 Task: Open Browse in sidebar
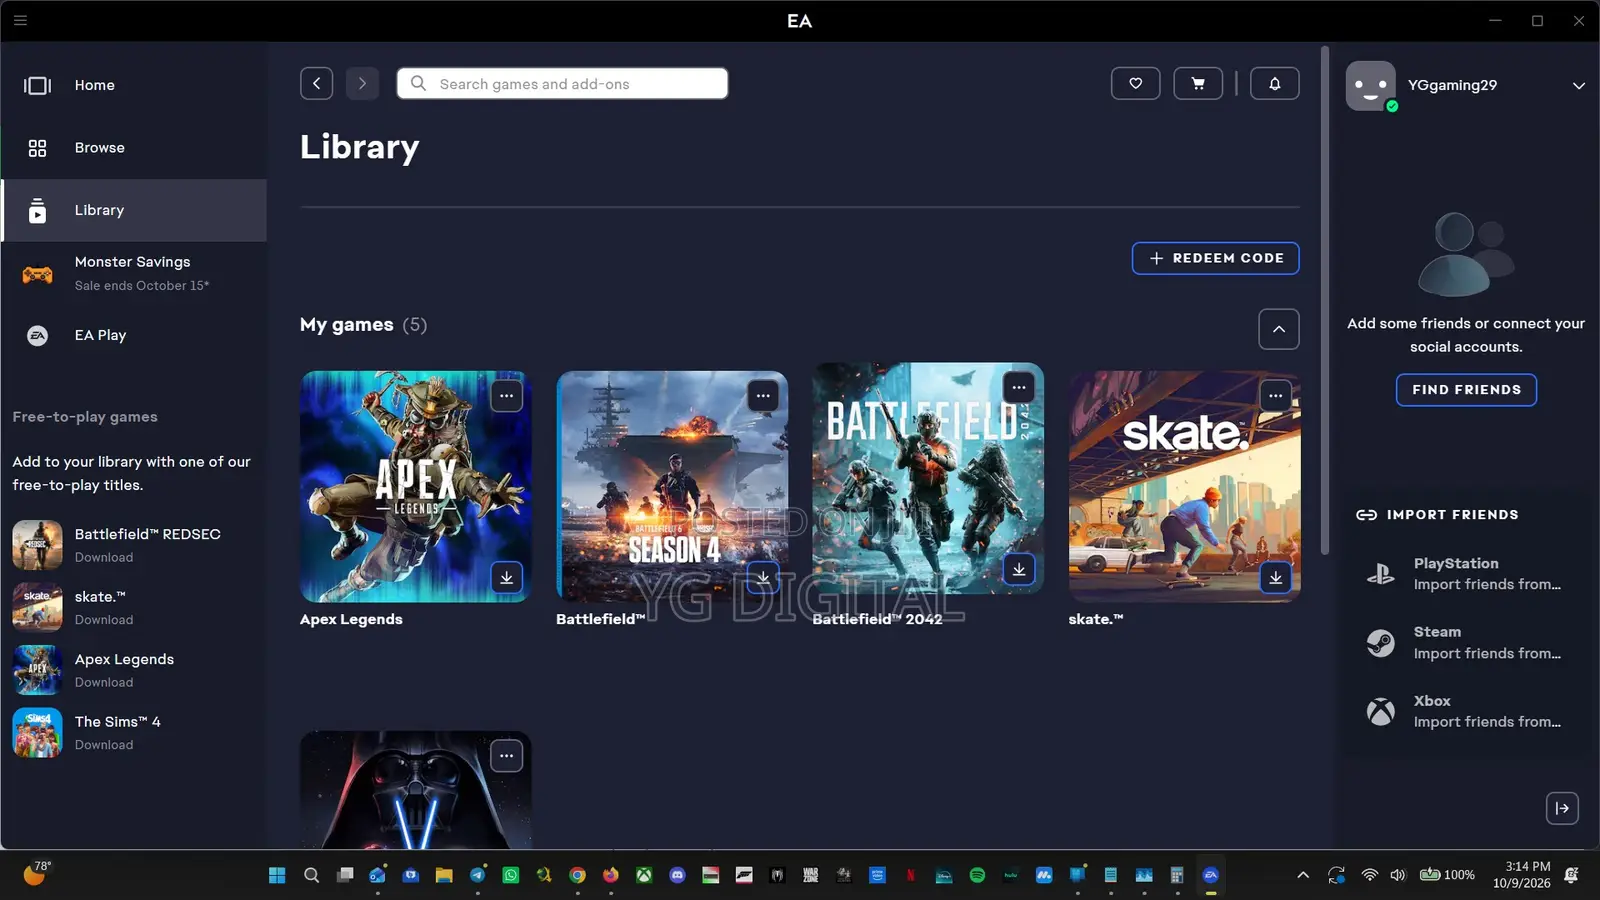point(134,148)
